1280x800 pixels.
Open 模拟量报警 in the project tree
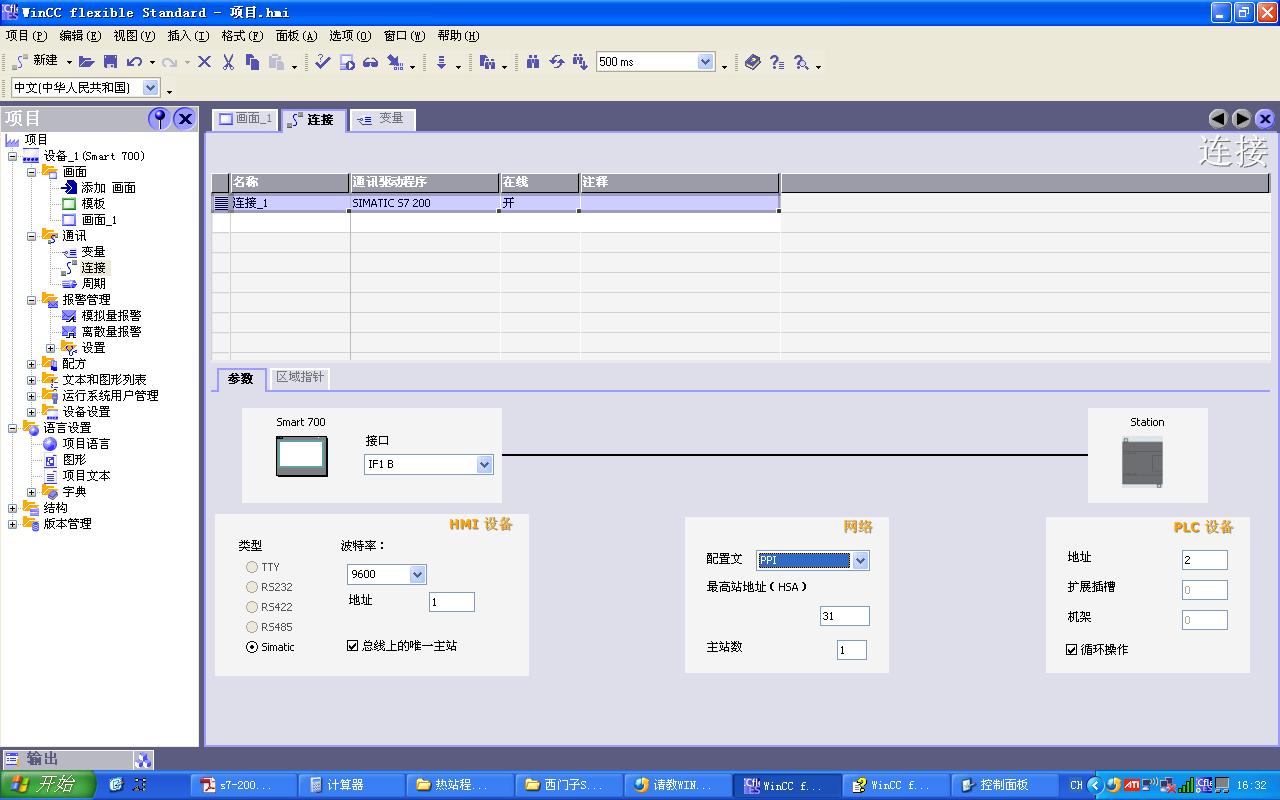pos(111,316)
